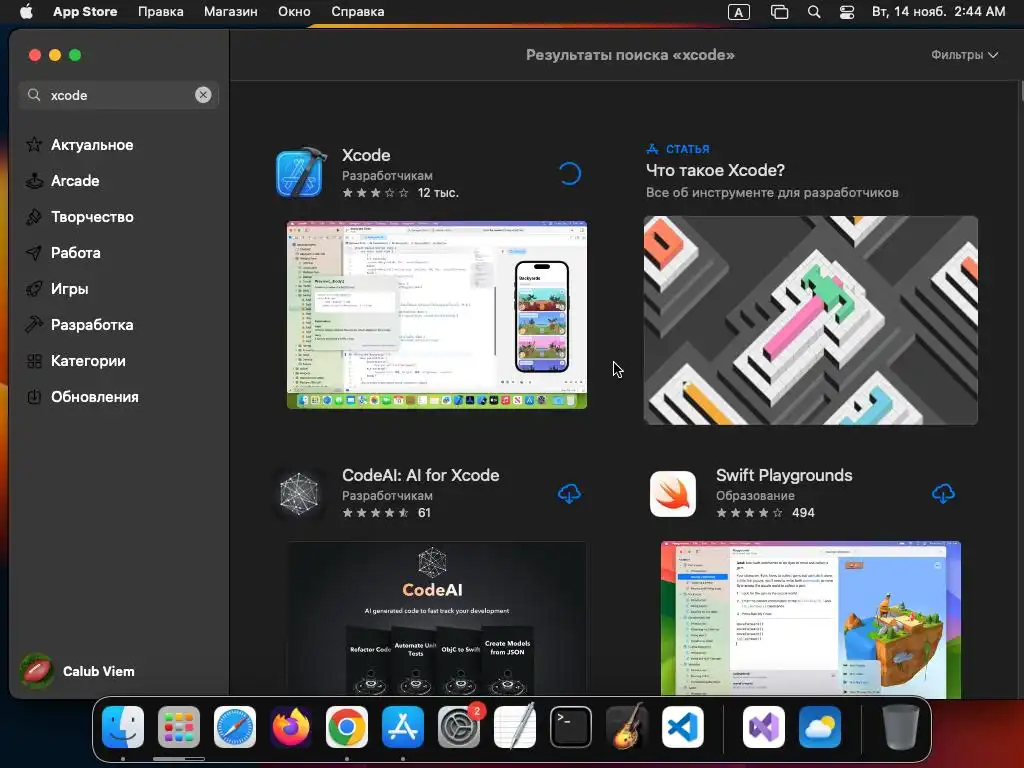
Task: Open Finder from the Dock
Action: click(x=123, y=727)
